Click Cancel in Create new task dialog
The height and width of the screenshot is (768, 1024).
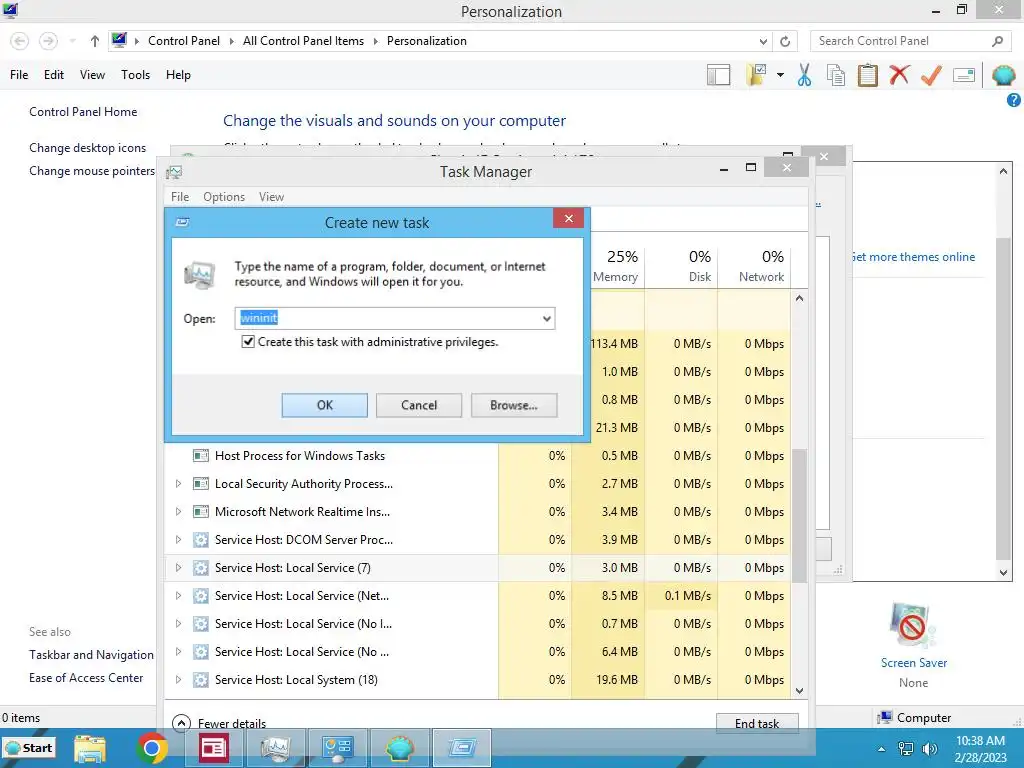pos(419,405)
